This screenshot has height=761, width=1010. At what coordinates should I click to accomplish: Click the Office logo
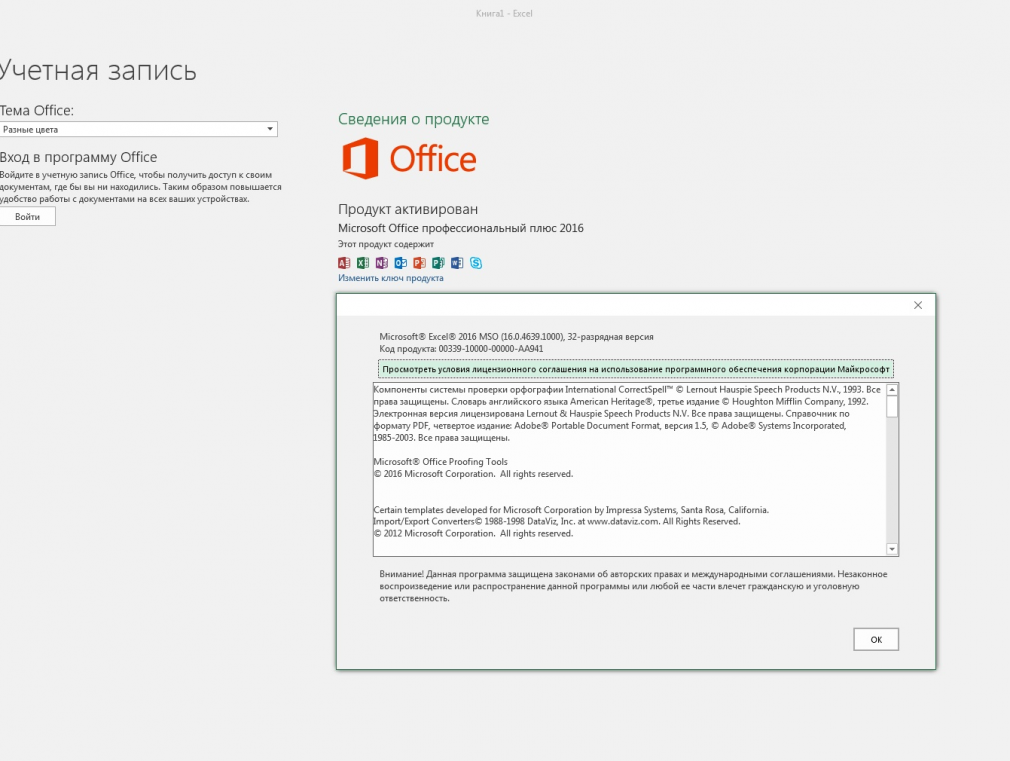(x=409, y=158)
